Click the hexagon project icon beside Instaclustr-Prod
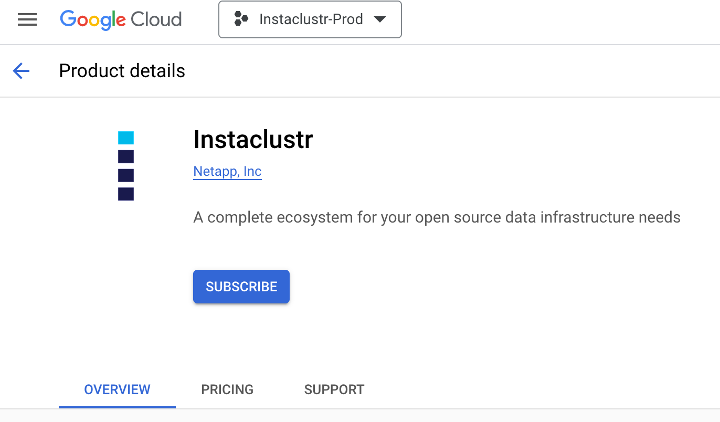Image resolution: width=720 pixels, height=422 pixels. (241, 19)
